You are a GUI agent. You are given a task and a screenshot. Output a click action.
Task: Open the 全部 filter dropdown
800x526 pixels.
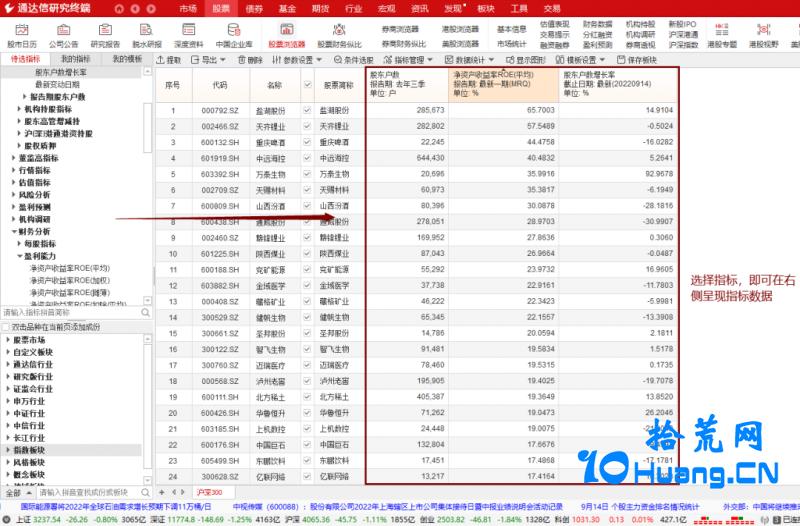pyautogui.click(x=18, y=492)
